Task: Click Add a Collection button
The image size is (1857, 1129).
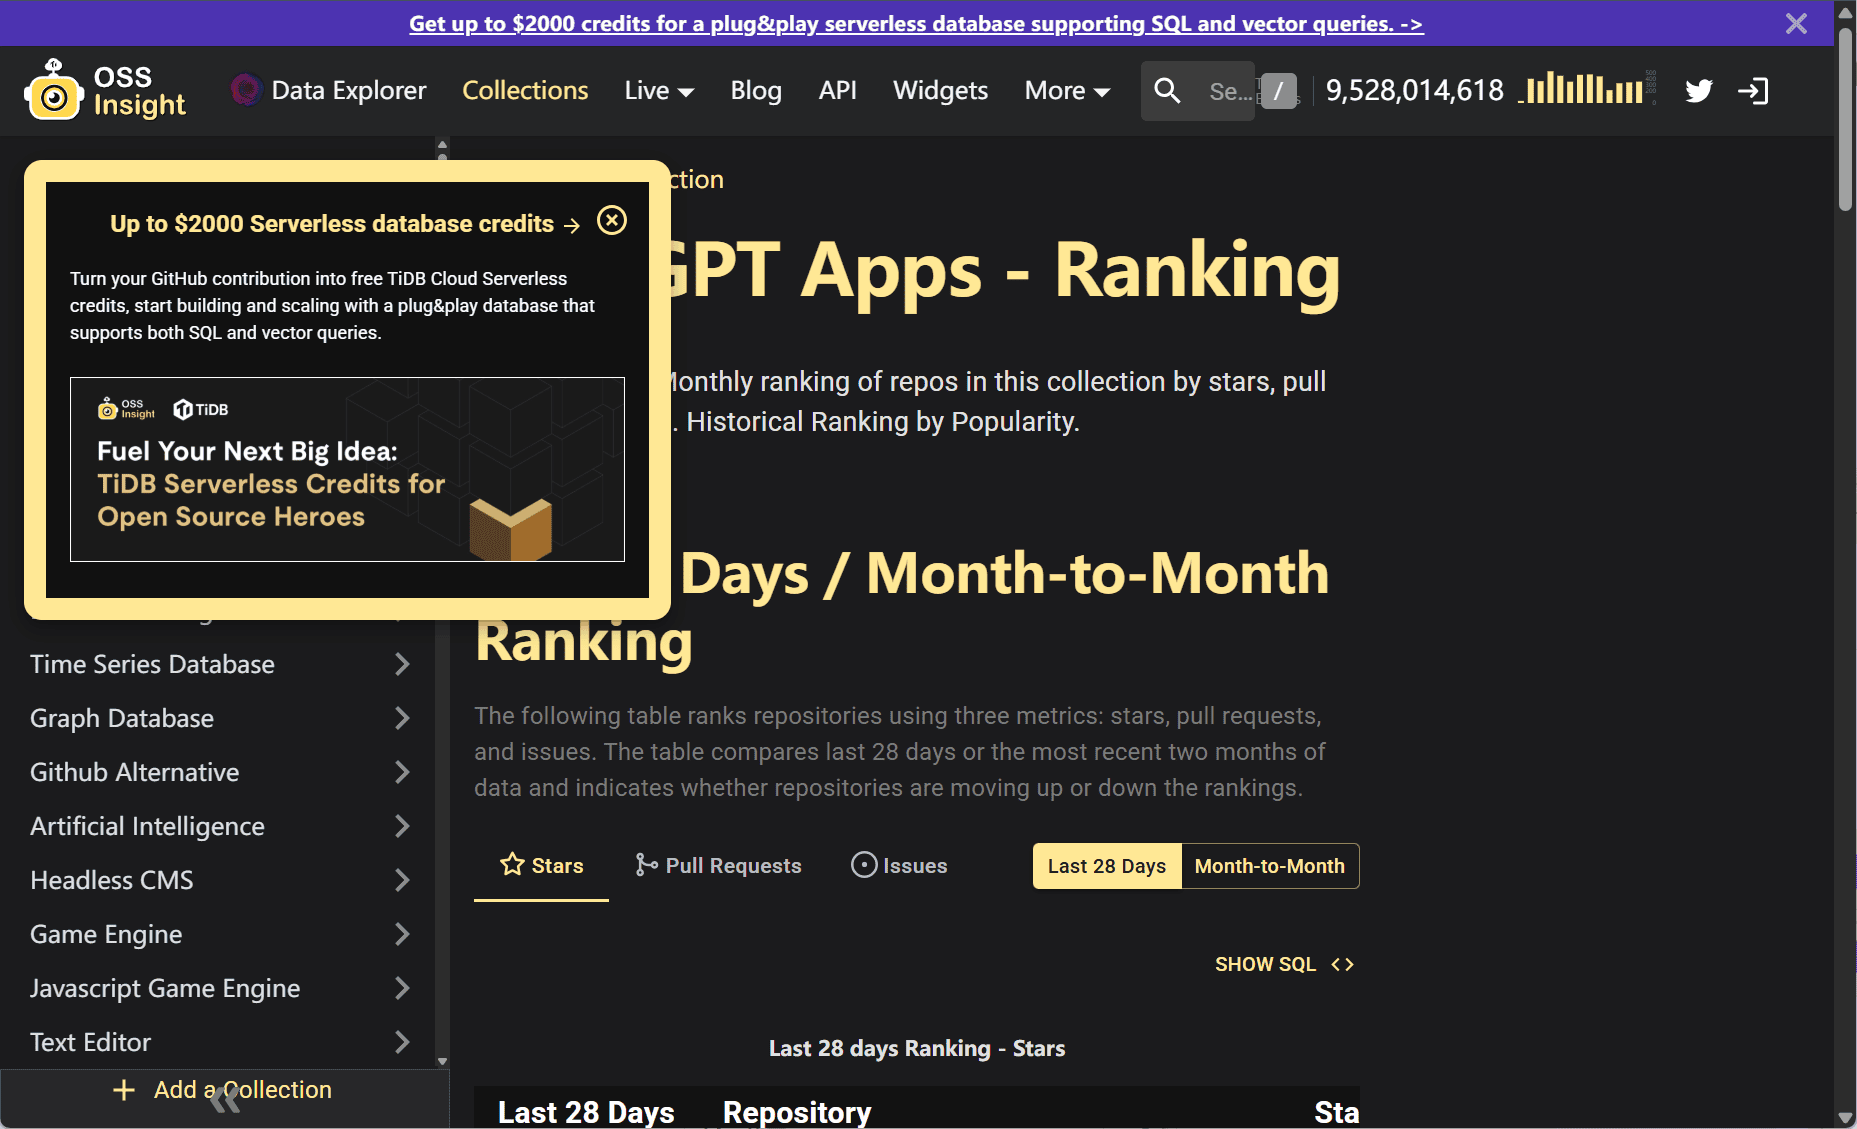Action: (223, 1090)
